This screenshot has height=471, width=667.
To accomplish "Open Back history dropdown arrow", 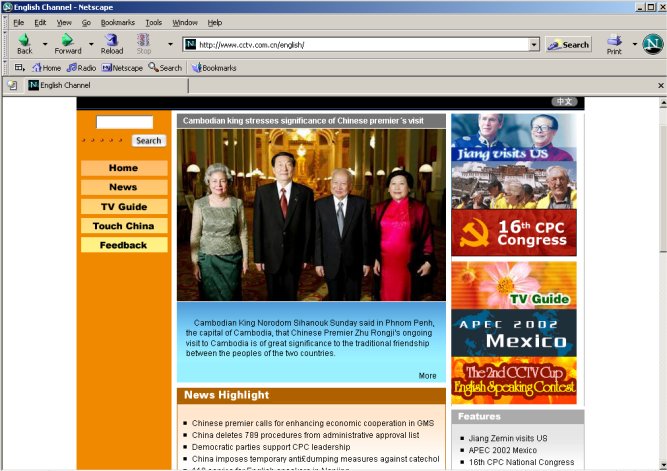I will [x=45, y=44].
